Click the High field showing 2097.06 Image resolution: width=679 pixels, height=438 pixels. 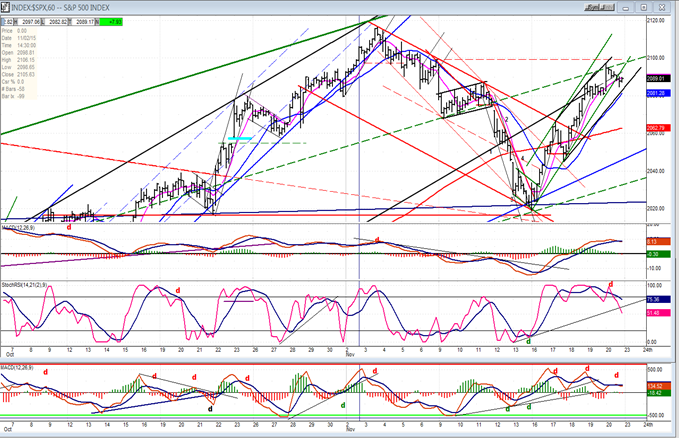pyautogui.click(x=30, y=22)
